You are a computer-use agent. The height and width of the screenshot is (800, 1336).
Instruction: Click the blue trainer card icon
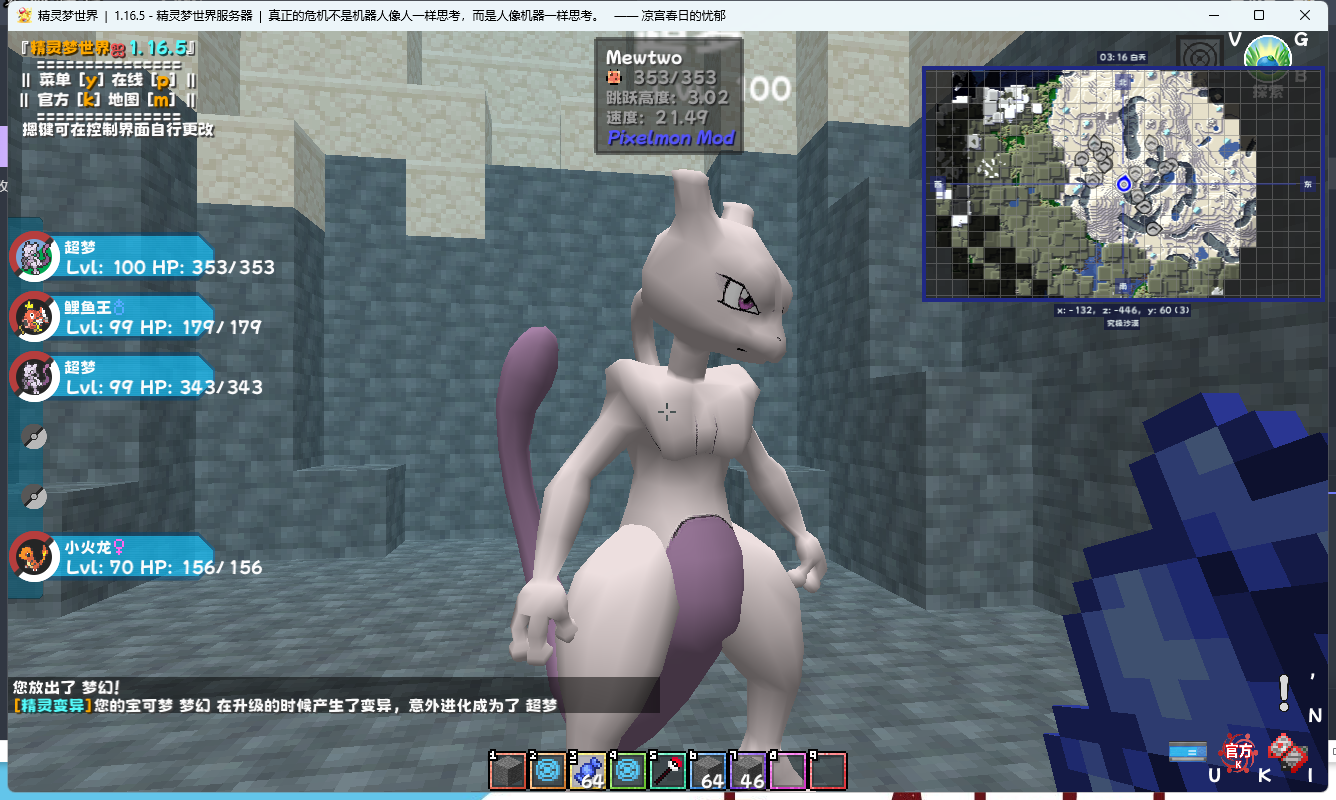(x=1189, y=751)
